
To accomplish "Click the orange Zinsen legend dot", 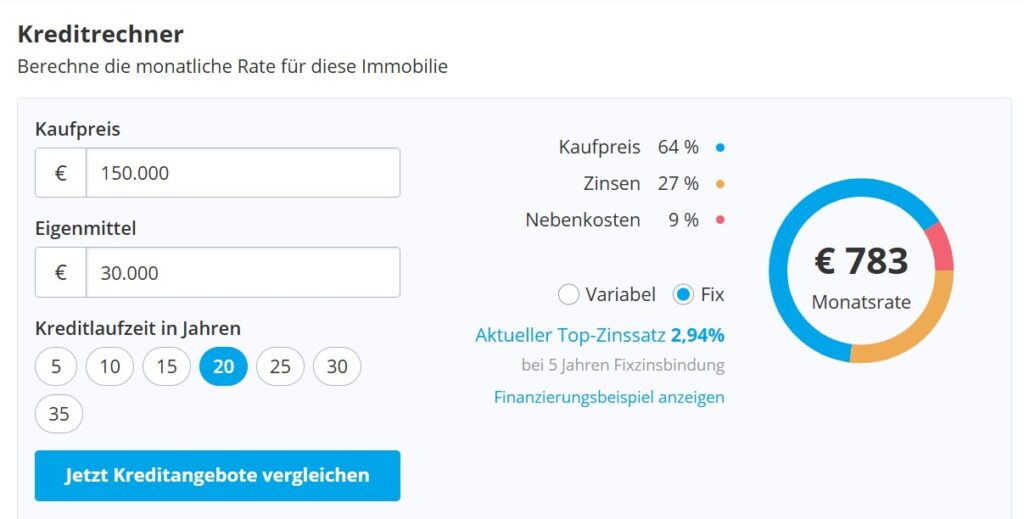I will (x=720, y=184).
